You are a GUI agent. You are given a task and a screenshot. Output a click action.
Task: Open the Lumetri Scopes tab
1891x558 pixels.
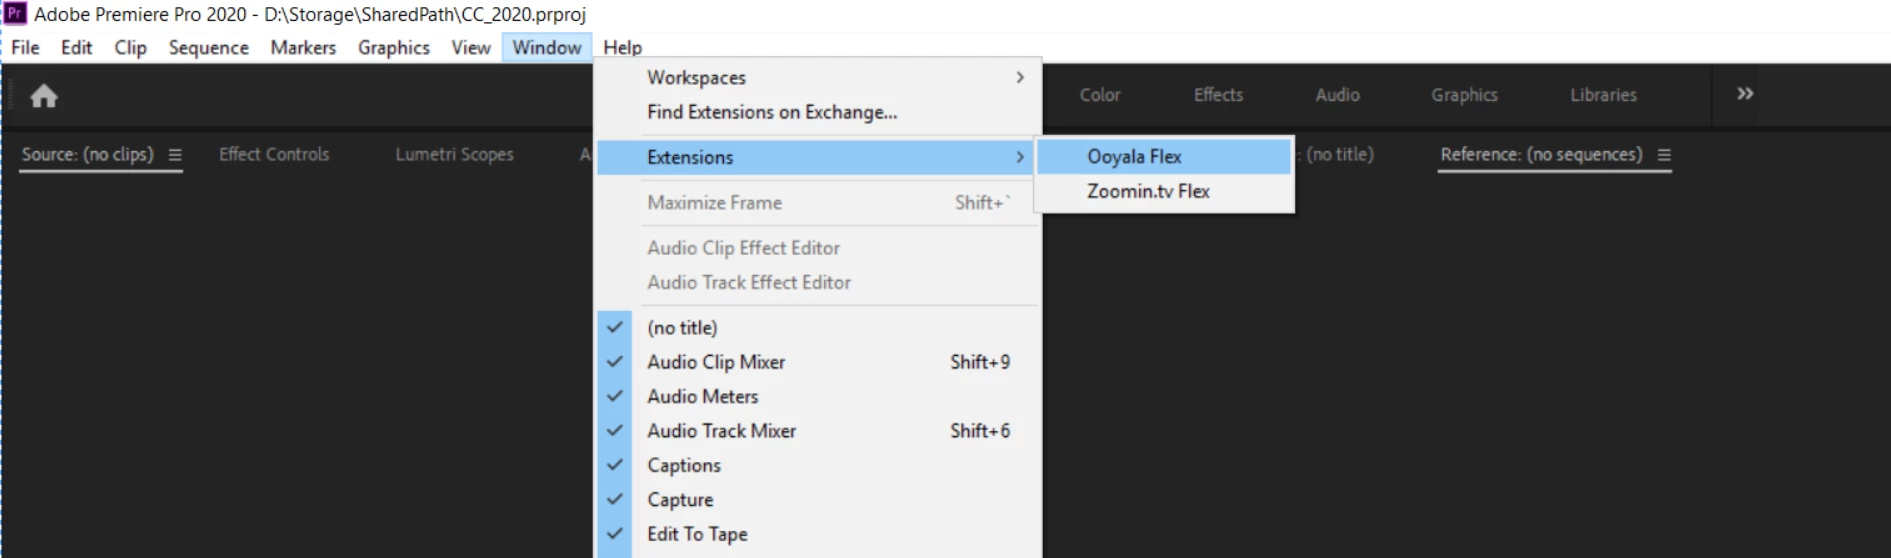454,154
